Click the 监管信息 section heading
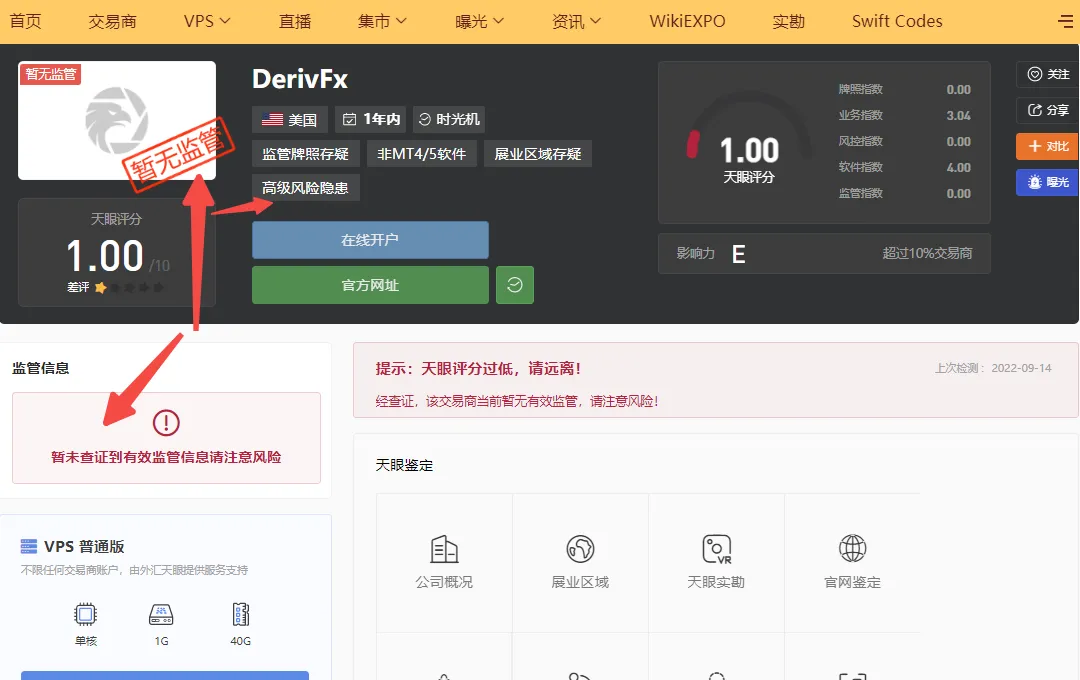The width and height of the screenshot is (1080, 680). point(41,368)
